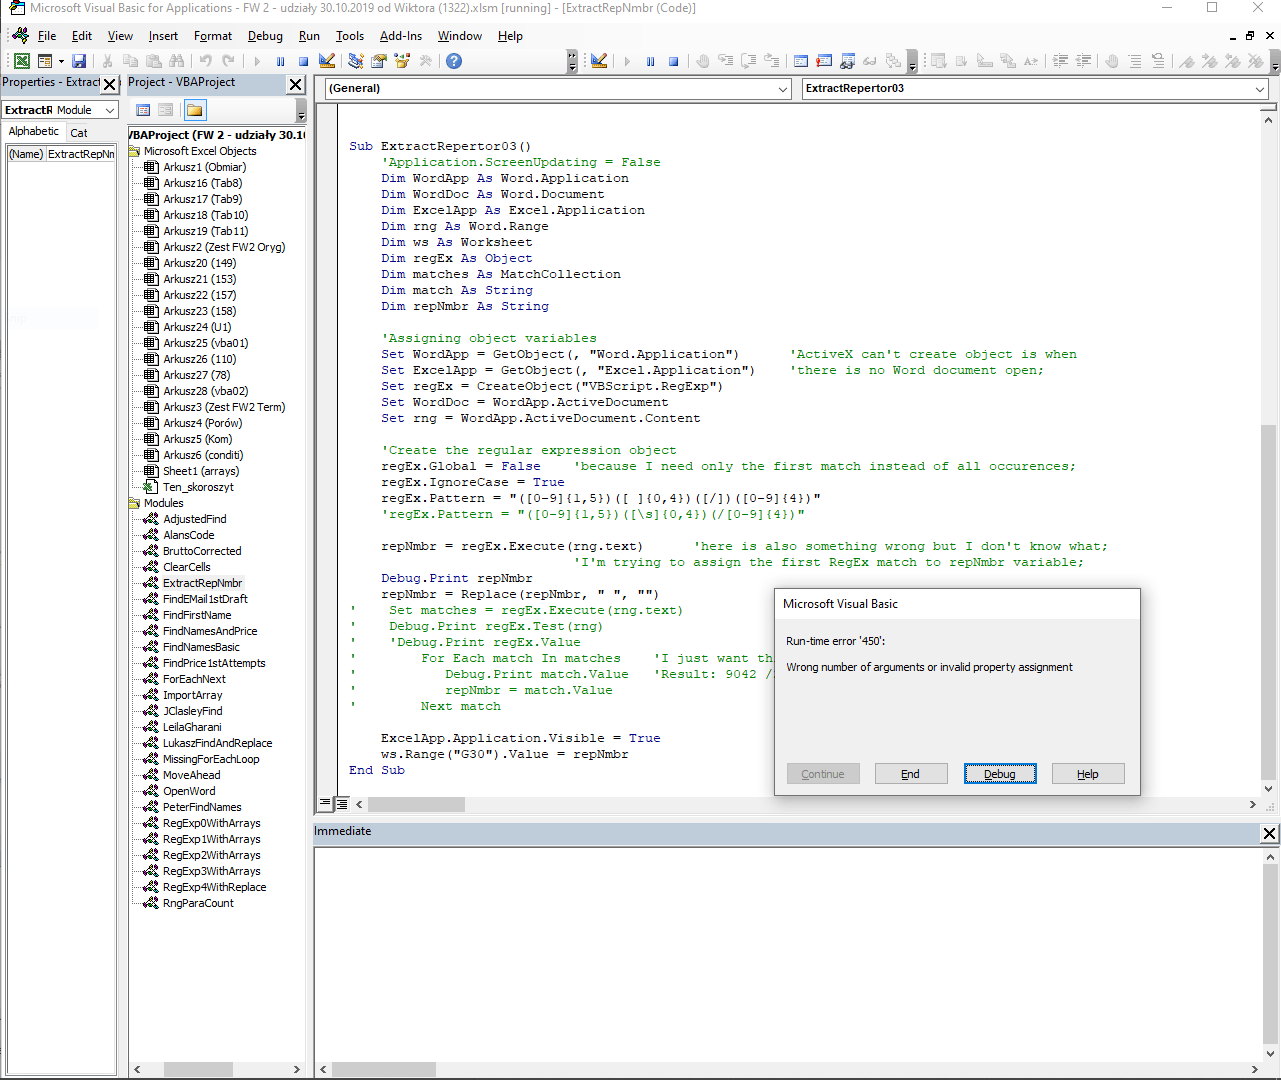
Task: Select the View Microsoft Excel icon
Action: click(22, 61)
